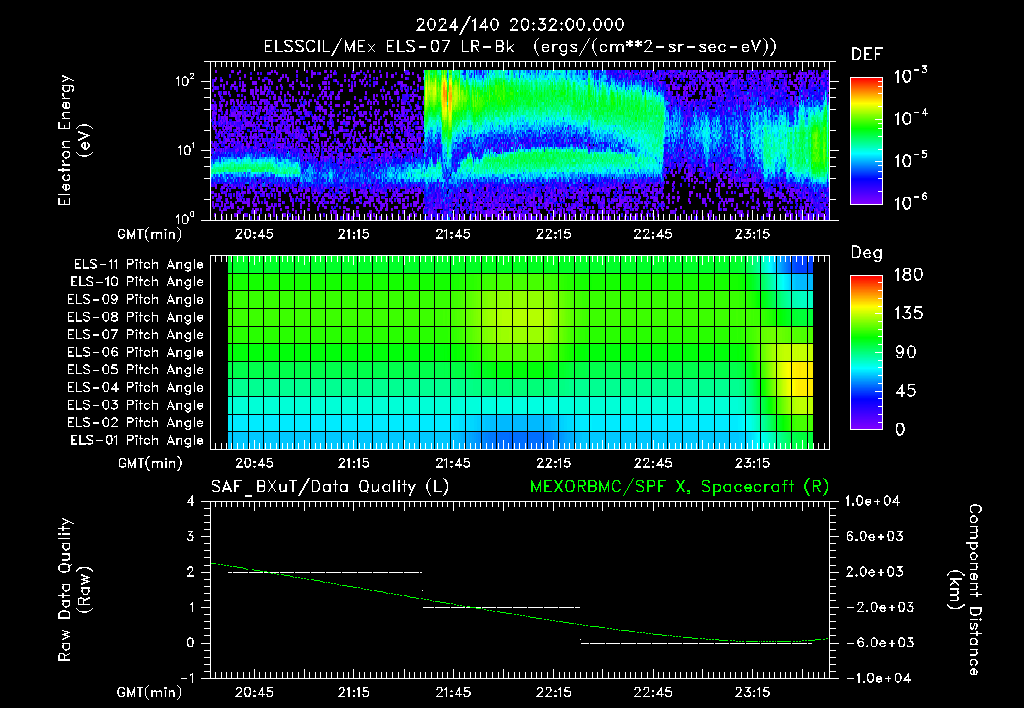Click the ELS-05 Pitch Angle row label
1024x708 pixels.
pos(135,370)
